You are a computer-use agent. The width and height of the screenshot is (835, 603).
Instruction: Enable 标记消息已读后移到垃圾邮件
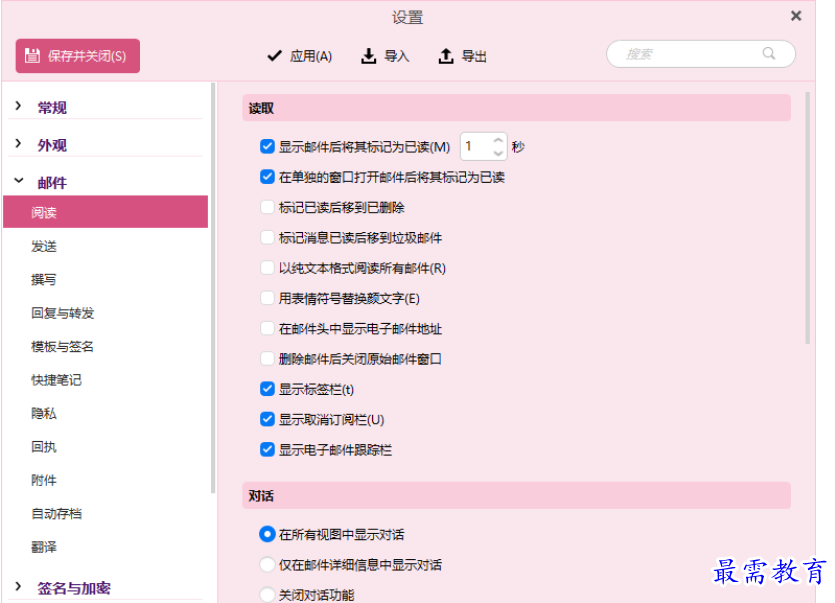tap(267, 238)
